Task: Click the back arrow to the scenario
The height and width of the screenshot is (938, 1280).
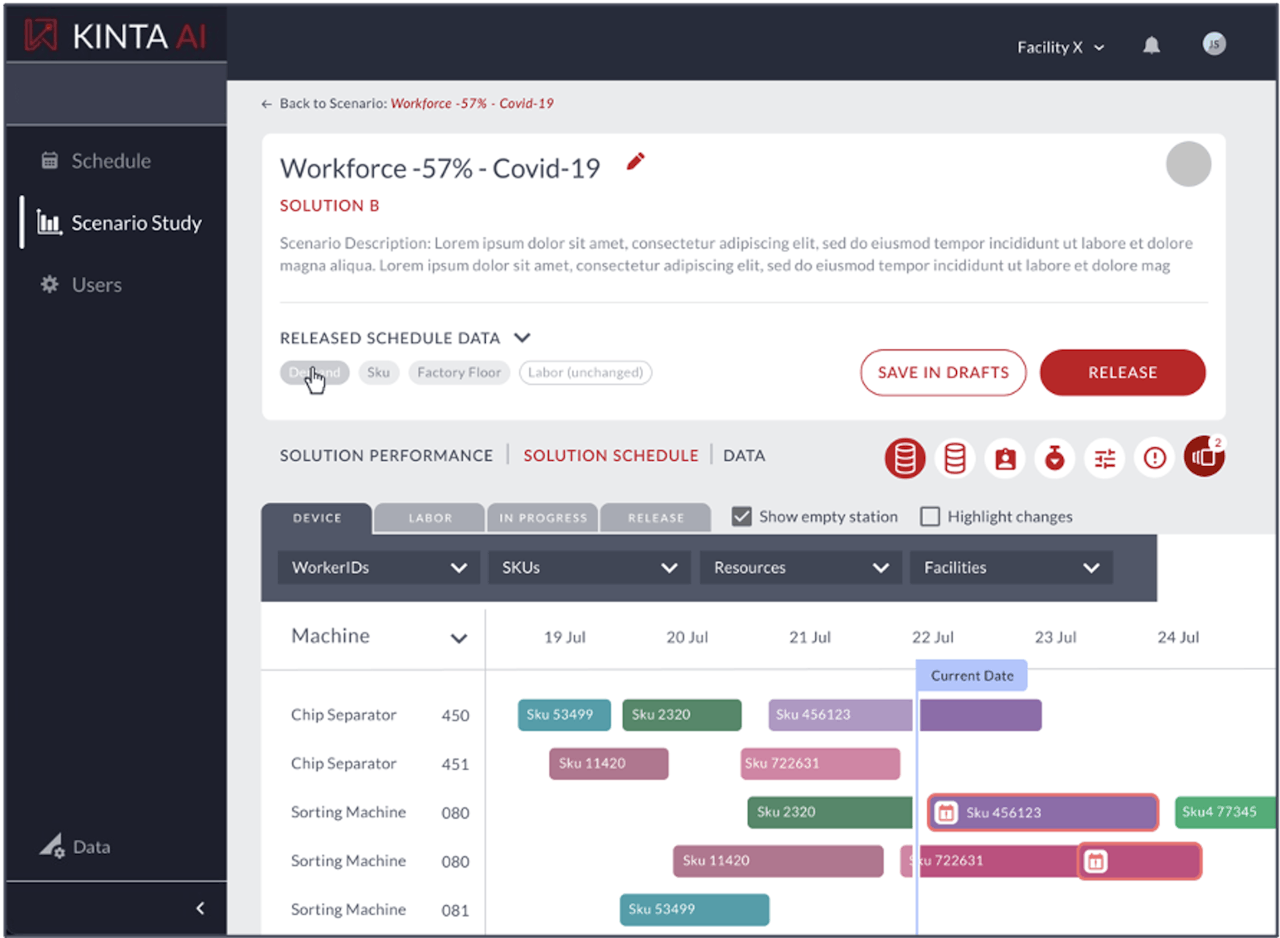Action: tap(266, 104)
